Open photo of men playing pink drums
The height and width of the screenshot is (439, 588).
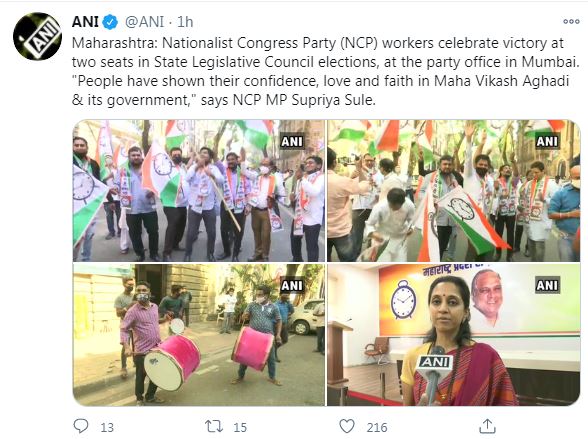[199, 335]
